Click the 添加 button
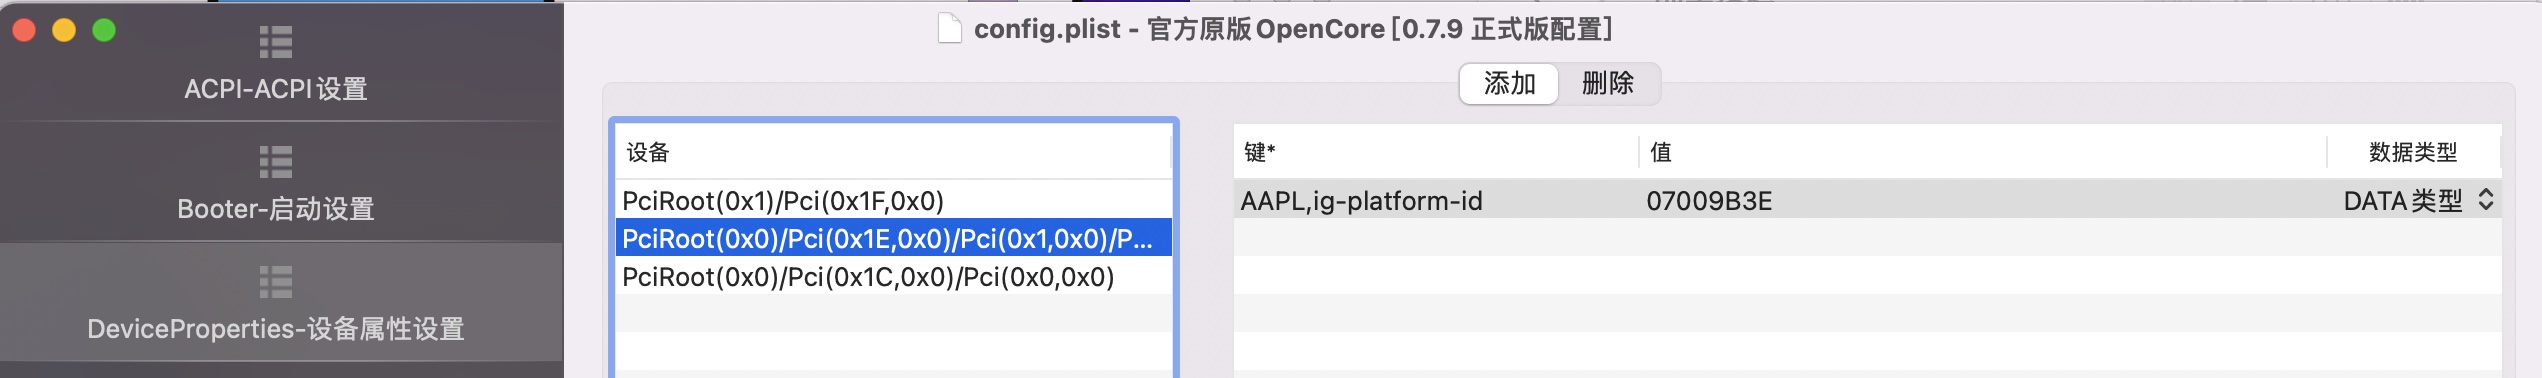2542x378 pixels. [x=1509, y=84]
